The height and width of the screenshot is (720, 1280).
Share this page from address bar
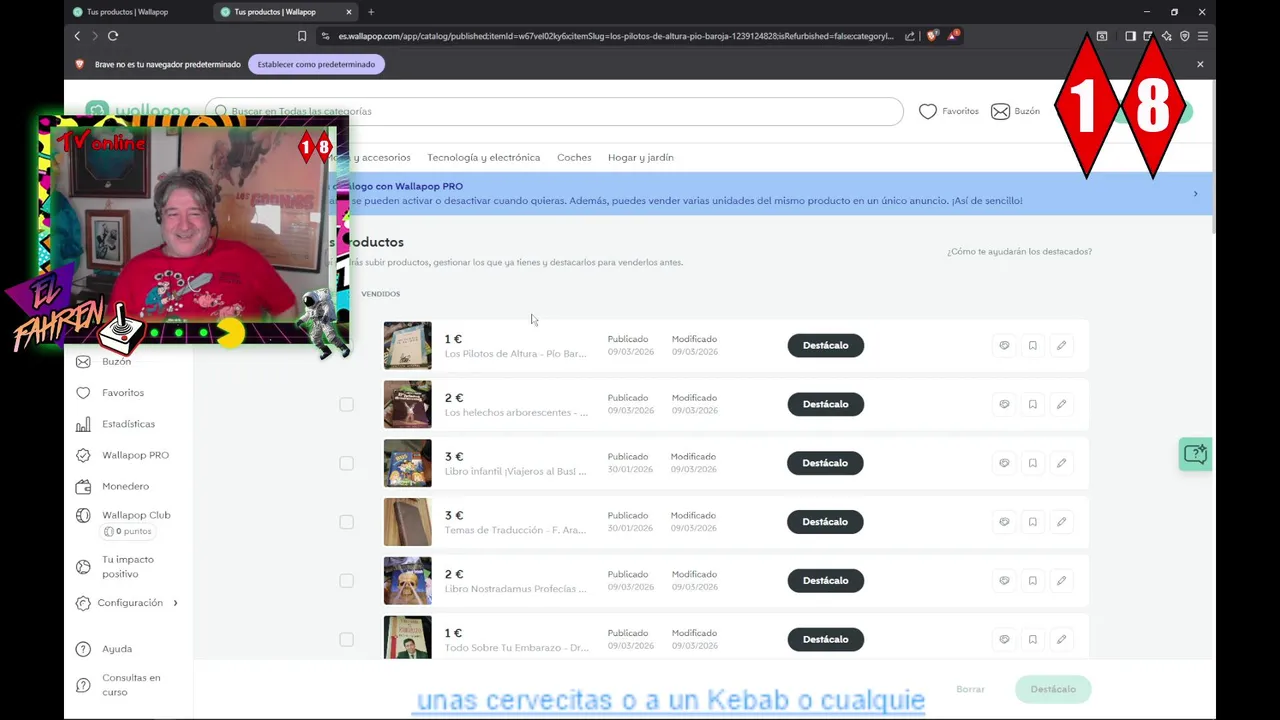click(x=910, y=36)
